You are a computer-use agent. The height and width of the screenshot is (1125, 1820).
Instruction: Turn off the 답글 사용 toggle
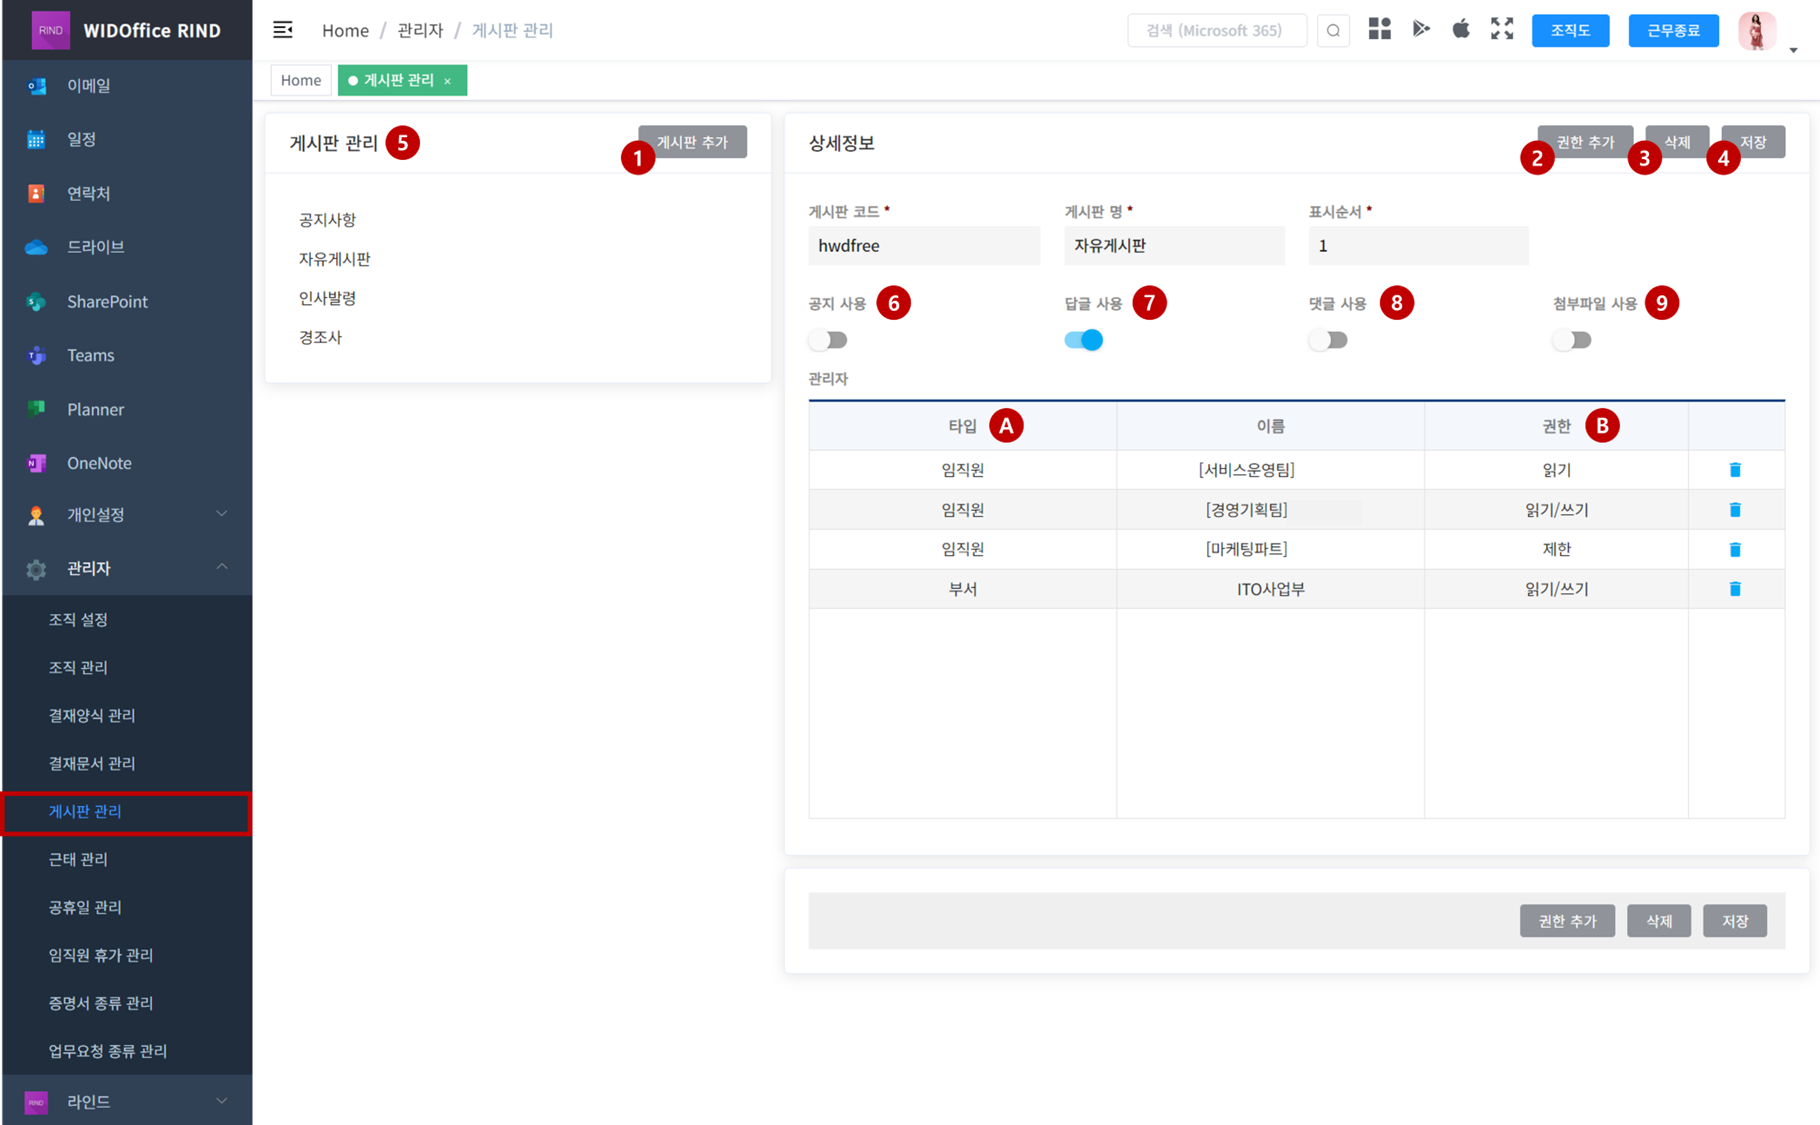pos(1084,340)
